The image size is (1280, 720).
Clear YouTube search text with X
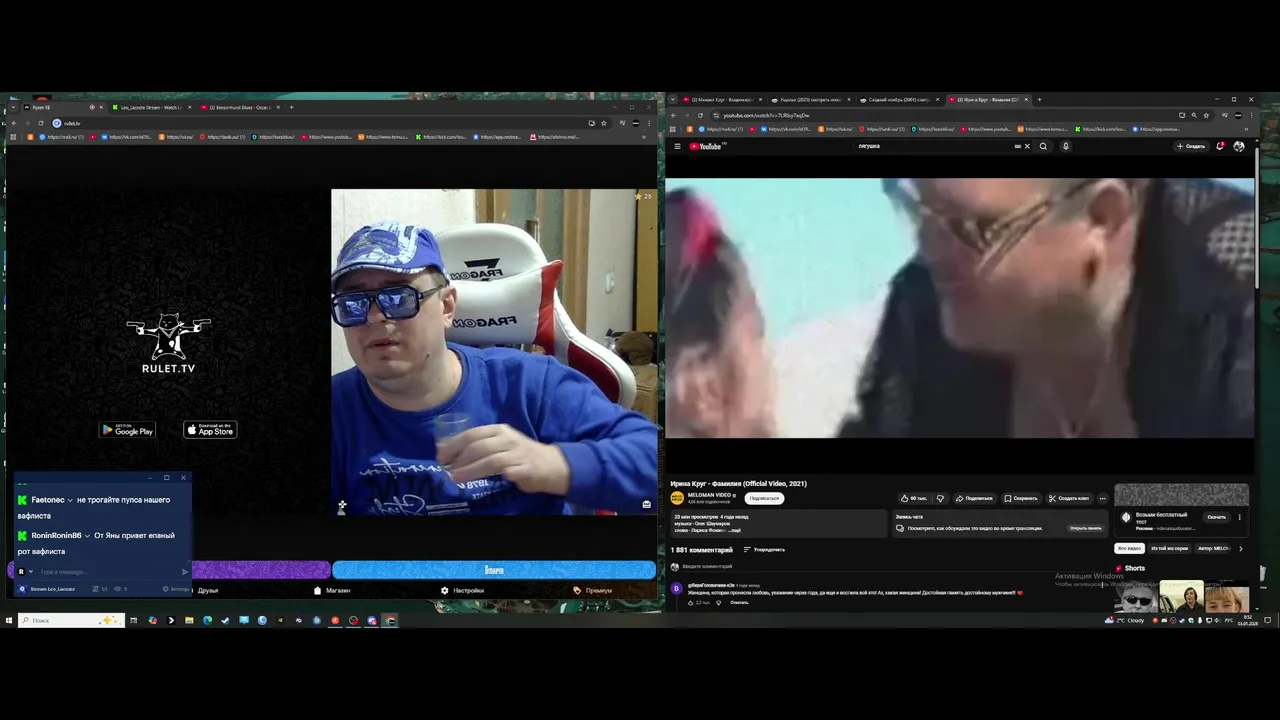[x=1026, y=146]
